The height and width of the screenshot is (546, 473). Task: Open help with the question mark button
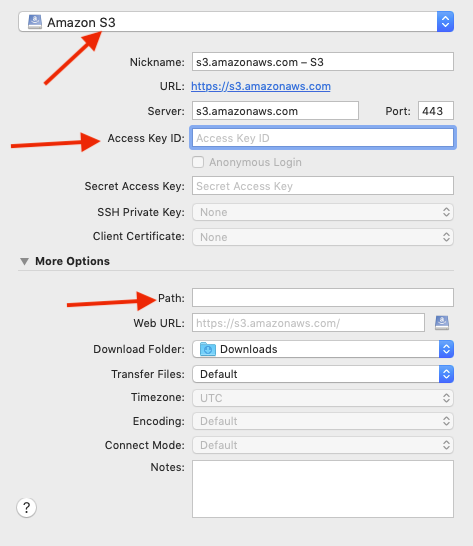pos(26,507)
